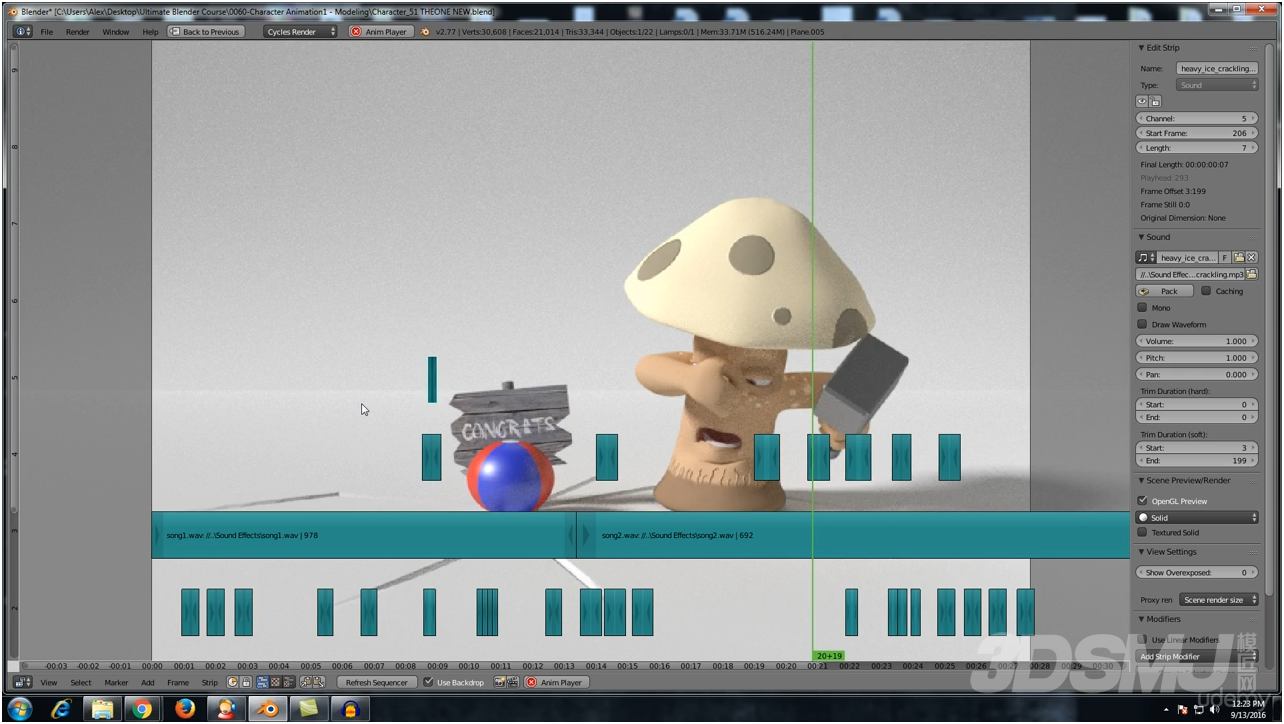Toggle strip lock icon in Edit Strip
The height and width of the screenshot is (724, 1284).
[x=1155, y=101]
